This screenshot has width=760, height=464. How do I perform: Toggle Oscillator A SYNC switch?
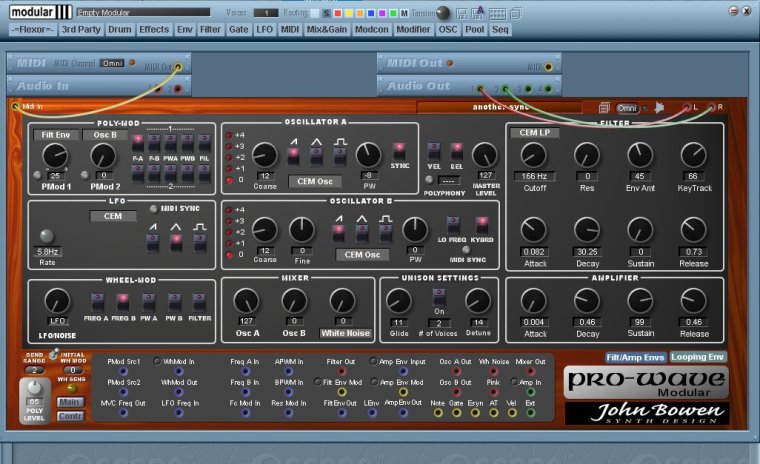[399, 152]
